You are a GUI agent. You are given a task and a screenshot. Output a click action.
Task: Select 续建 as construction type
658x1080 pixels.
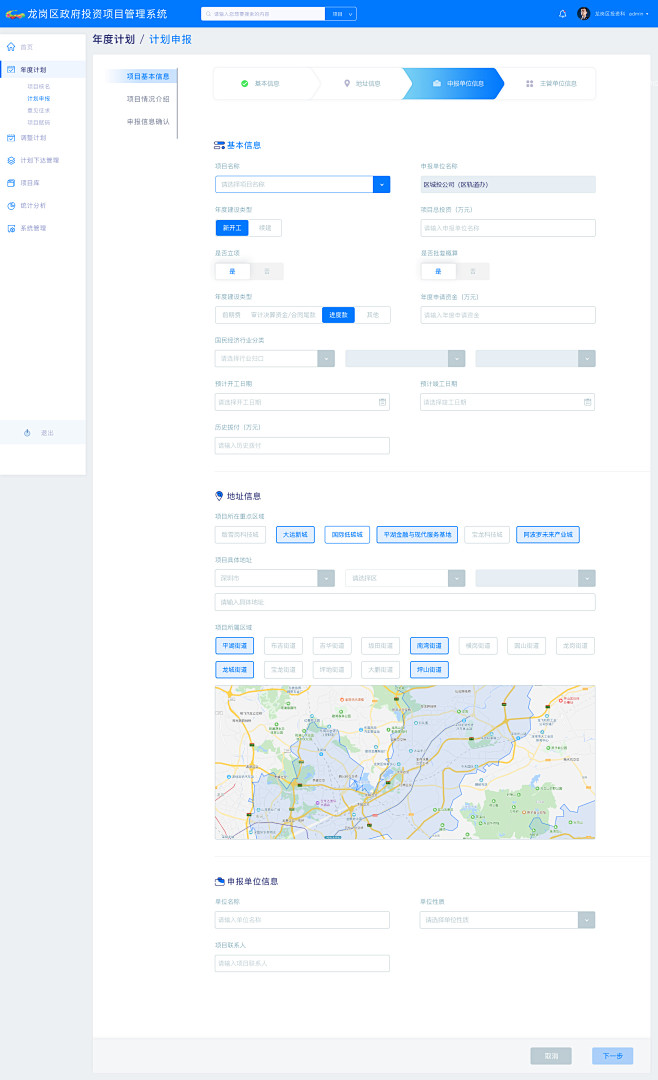click(265, 228)
